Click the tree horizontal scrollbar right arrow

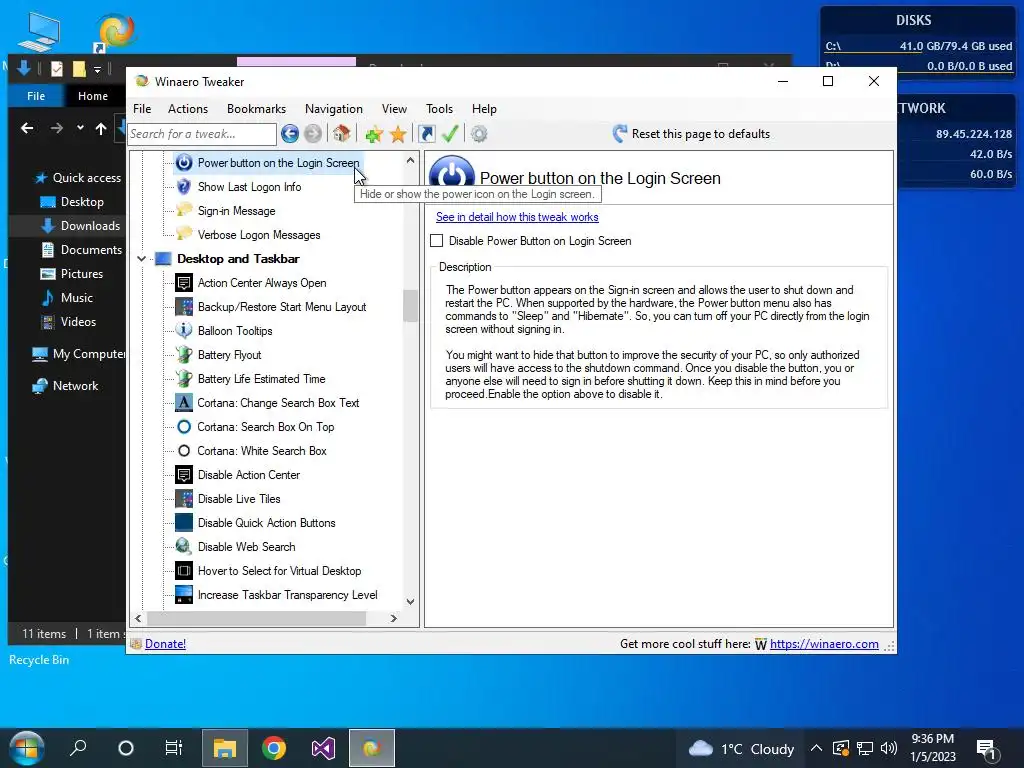tap(393, 618)
